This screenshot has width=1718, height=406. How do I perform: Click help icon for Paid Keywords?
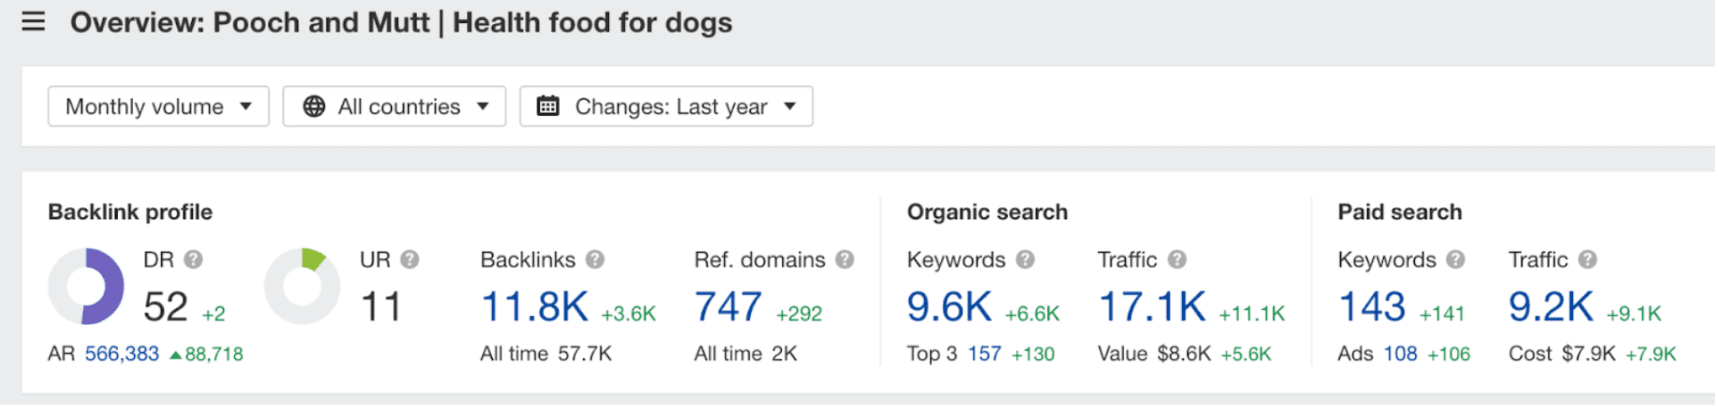(x=1455, y=260)
